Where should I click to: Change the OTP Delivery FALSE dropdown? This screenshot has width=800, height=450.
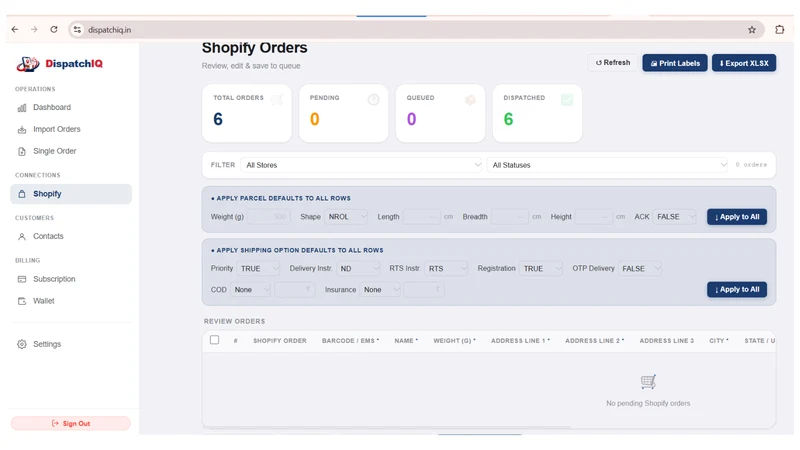[640, 269]
